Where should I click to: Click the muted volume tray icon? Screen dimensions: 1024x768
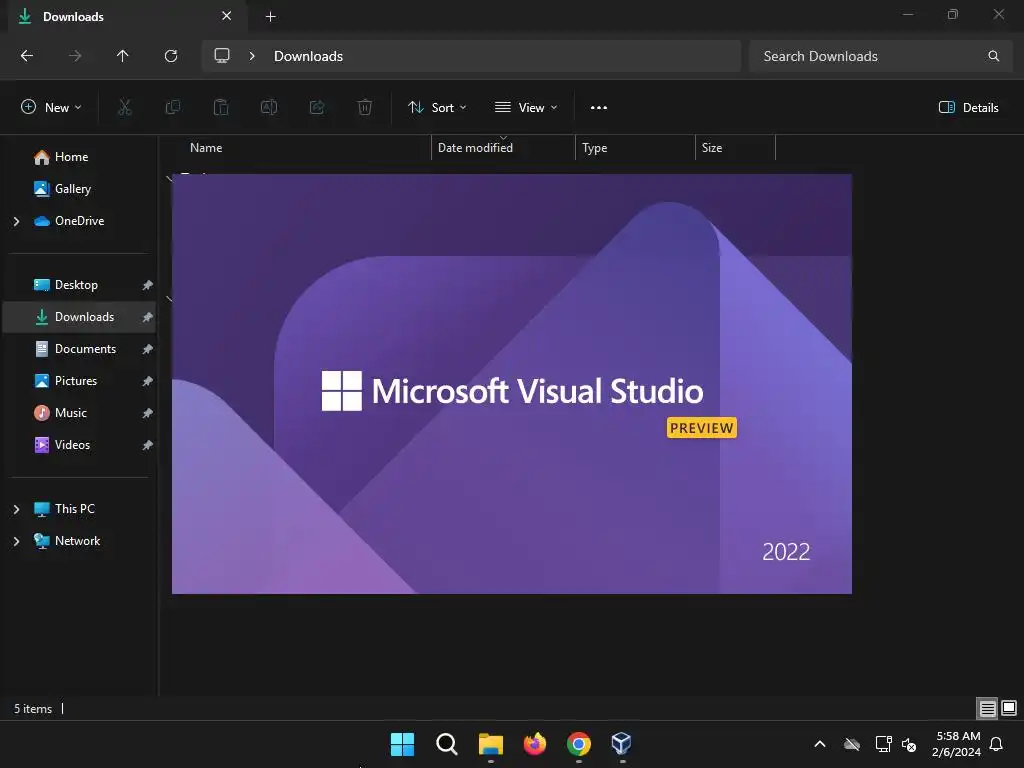click(909, 744)
